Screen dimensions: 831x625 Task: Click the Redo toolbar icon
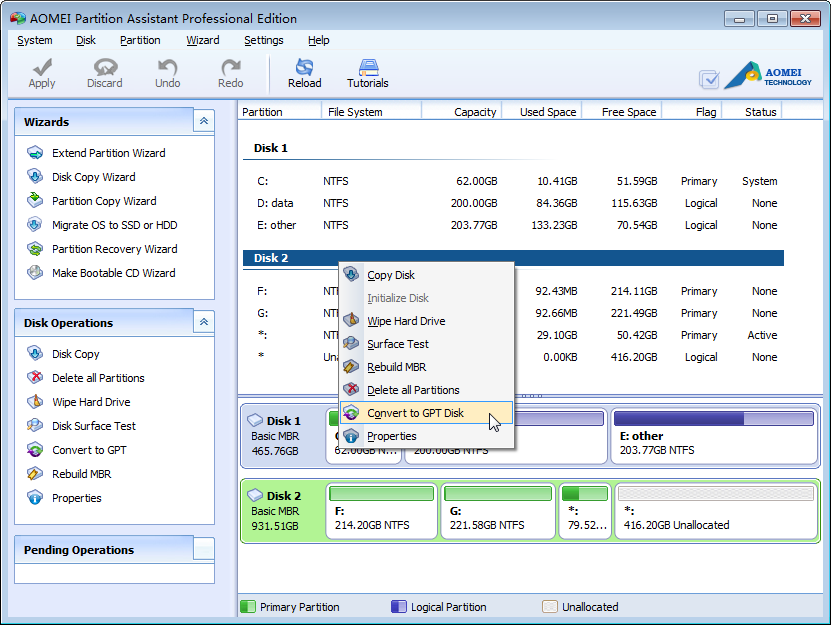coord(229,72)
